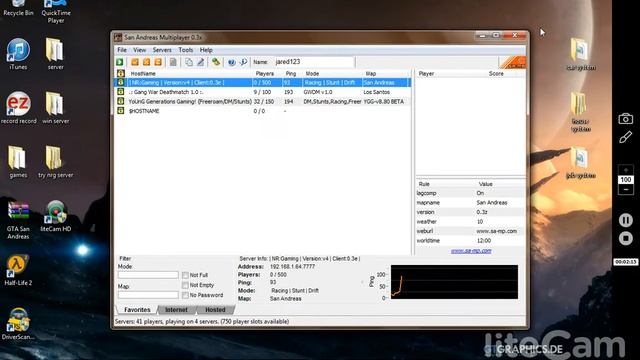This screenshot has height=360, width=640.
Task: Open the View menu
Action: [139, 50]
